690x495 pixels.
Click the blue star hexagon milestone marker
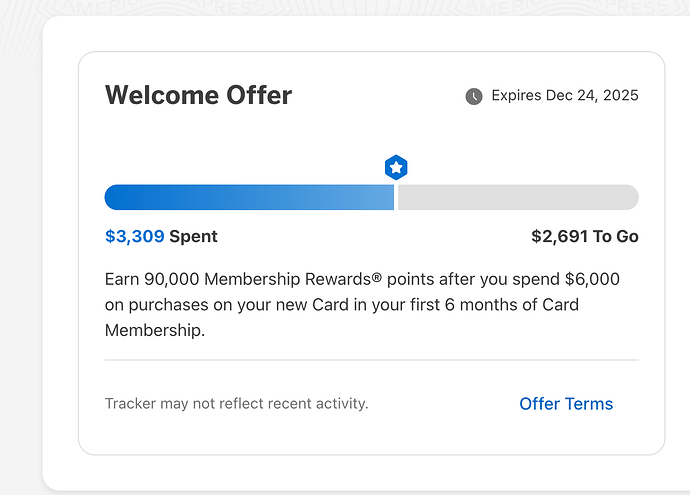point(396,167)
